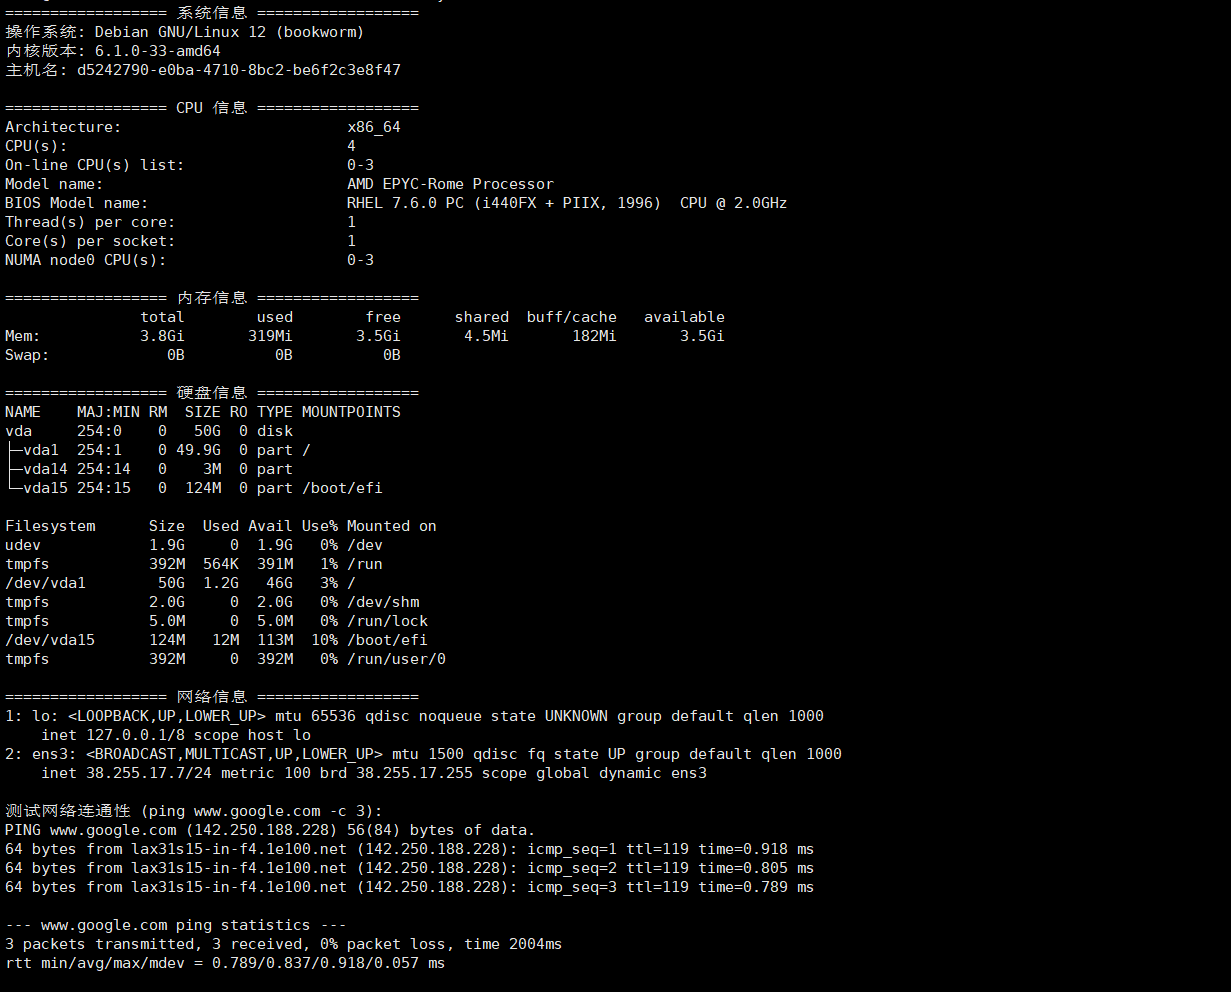
Task: Click the Debian GNU/Linux 12 (bookworm) text
Action: pos(229,32)
